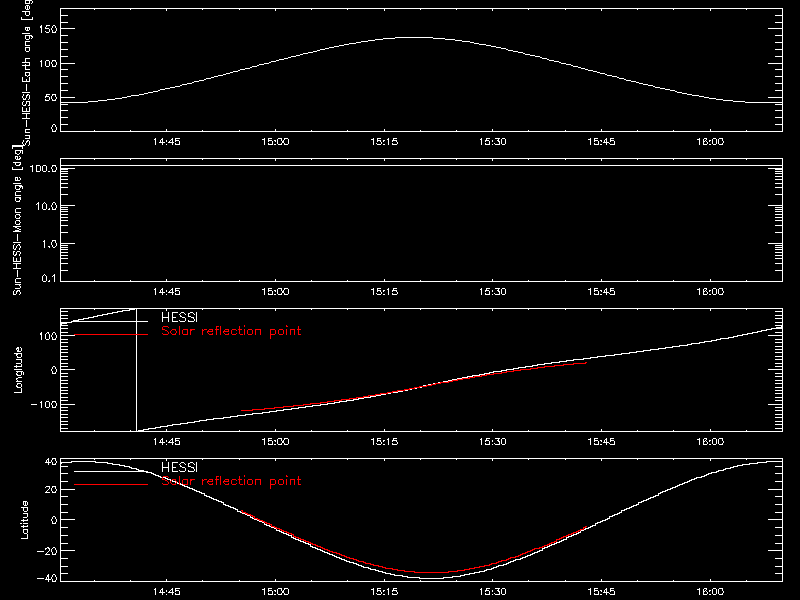This screenshot has width=800, height=600.
Task: Click the 40 tick label on Latitude axis
Action: click(x=51, y=462)
